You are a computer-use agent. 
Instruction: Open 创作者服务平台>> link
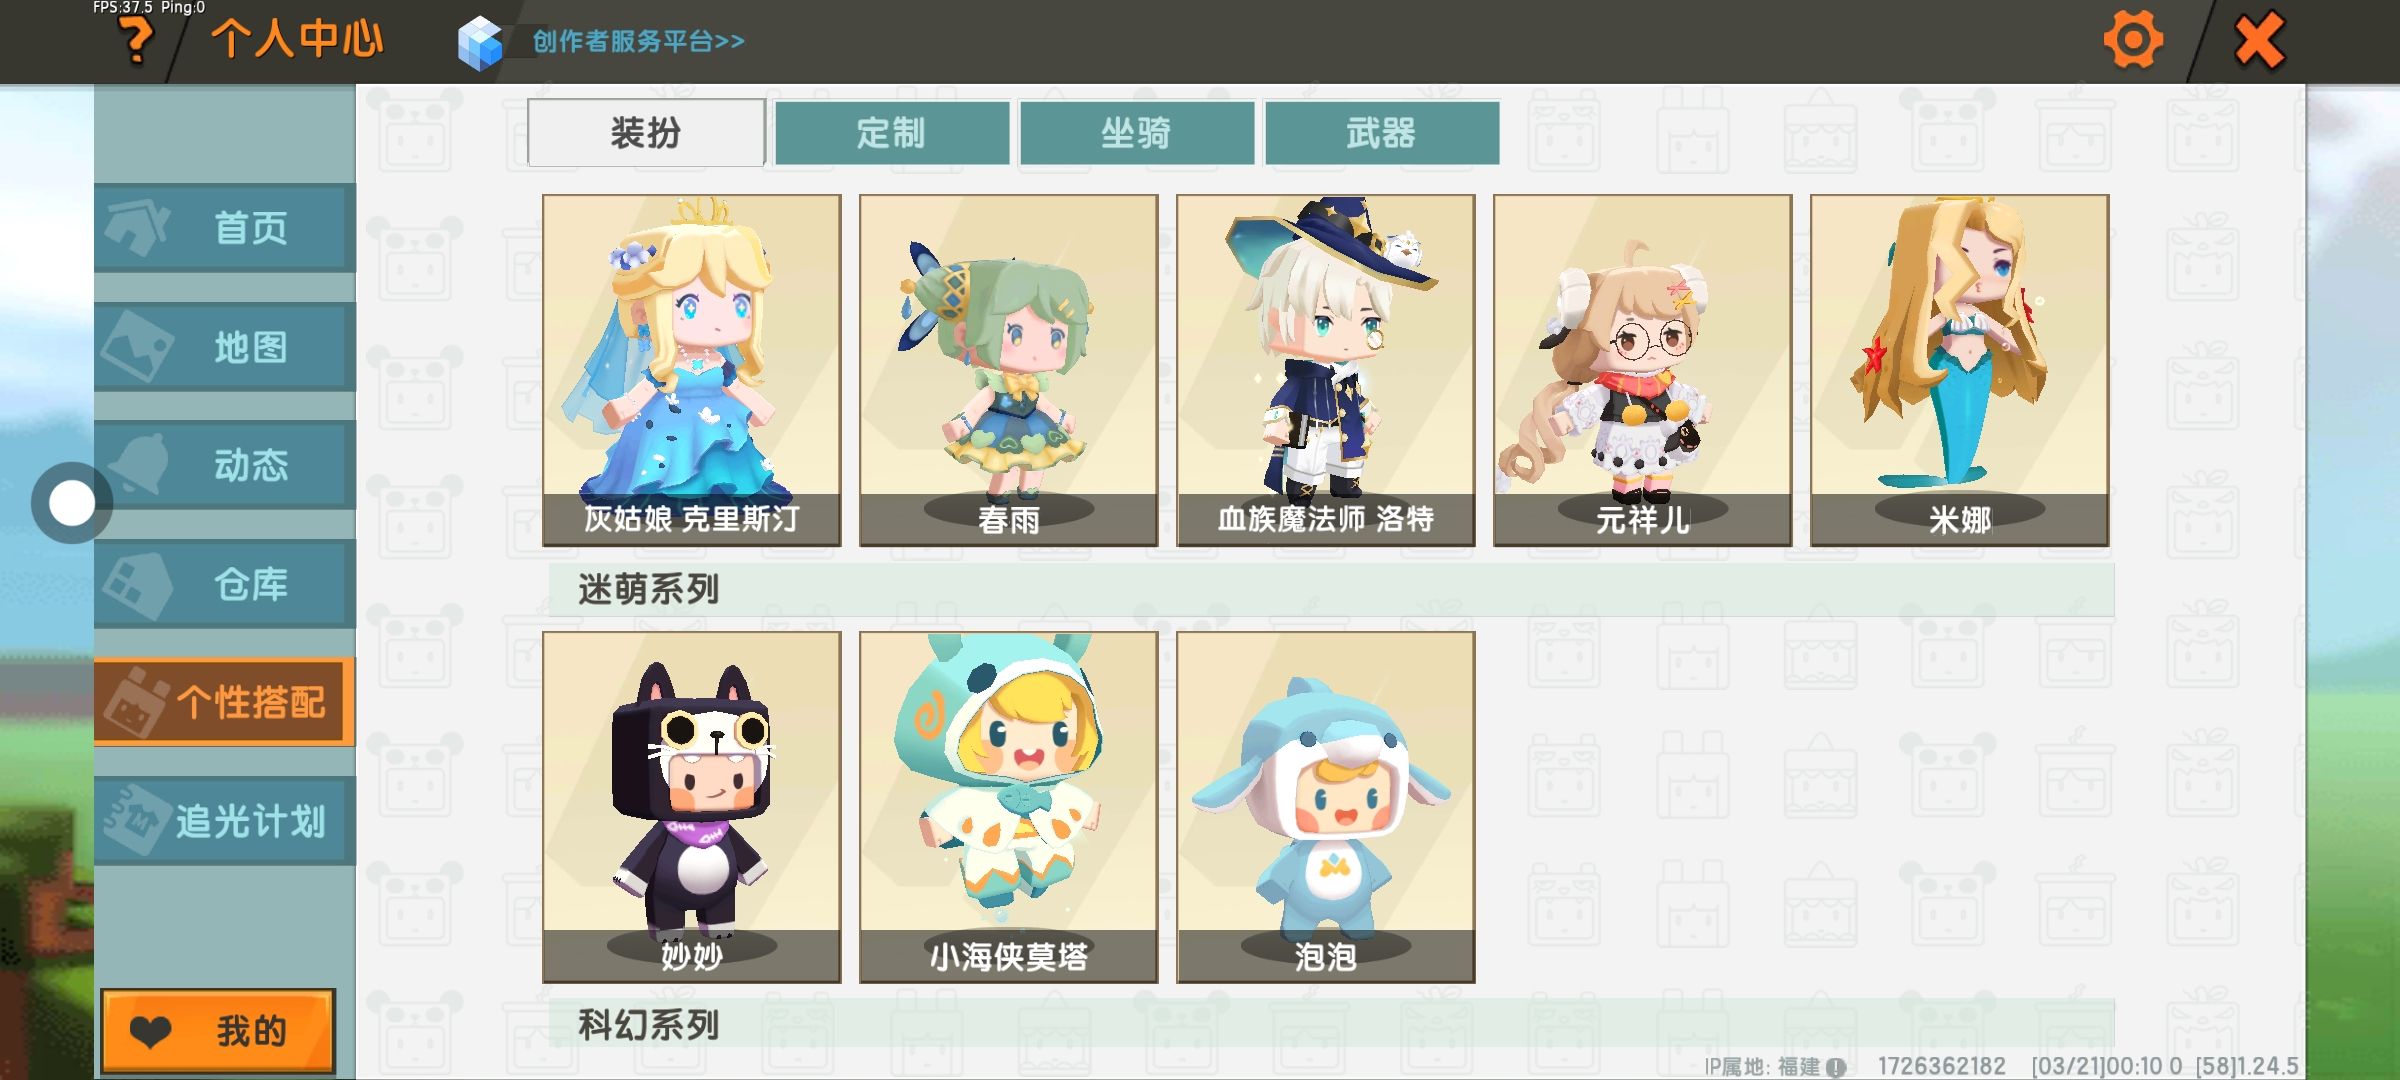click(638, 41)
